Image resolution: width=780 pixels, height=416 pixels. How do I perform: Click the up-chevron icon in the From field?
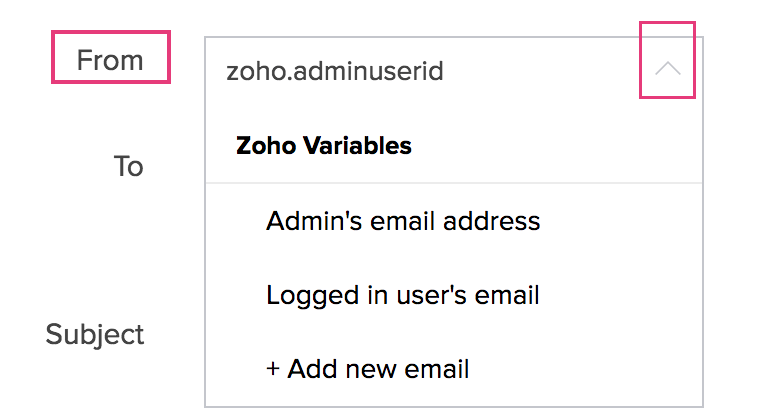[667, 70]
